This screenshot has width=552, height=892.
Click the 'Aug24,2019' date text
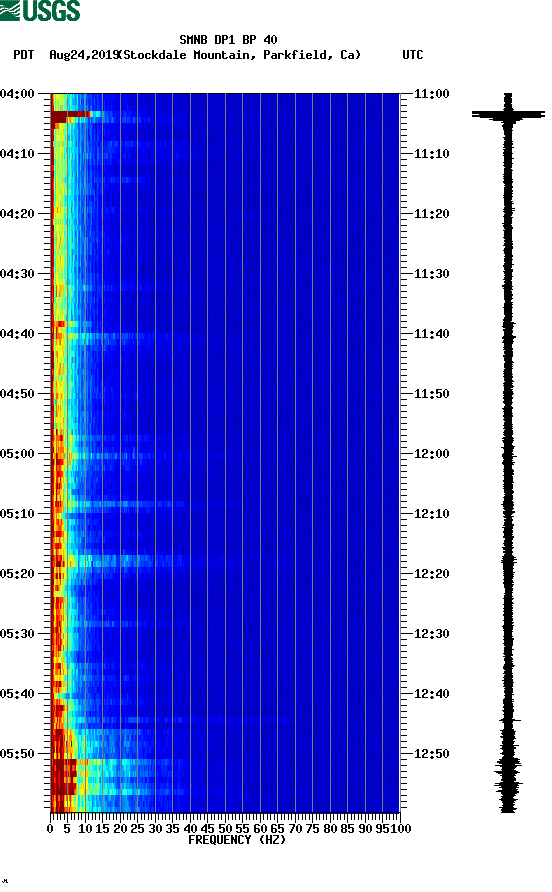[x=84, y=55]
